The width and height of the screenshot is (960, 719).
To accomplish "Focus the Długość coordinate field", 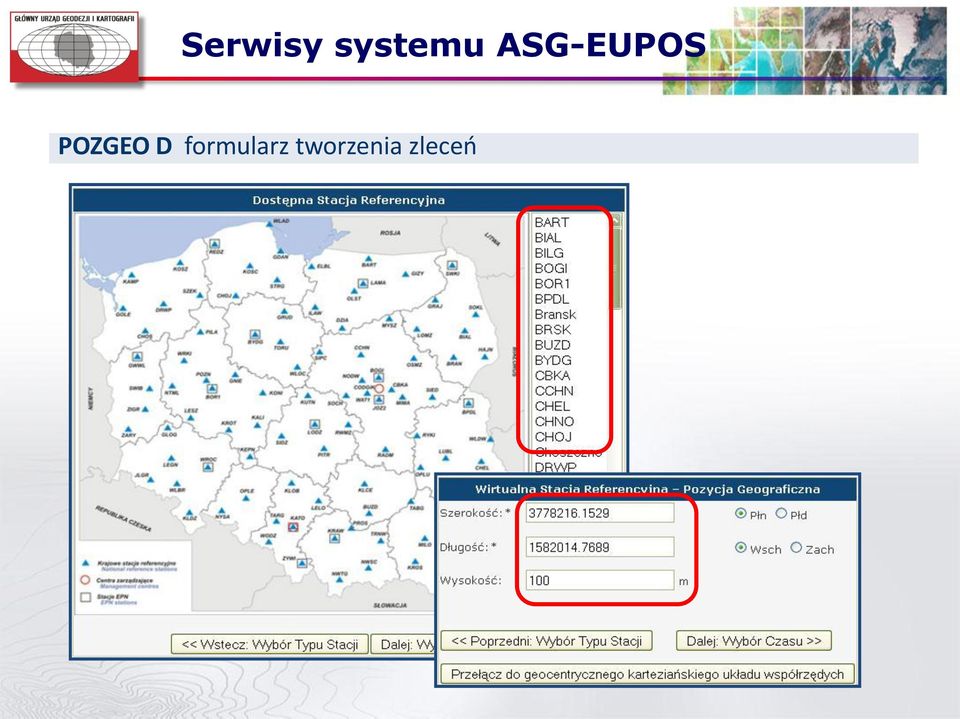I will 599,547.
